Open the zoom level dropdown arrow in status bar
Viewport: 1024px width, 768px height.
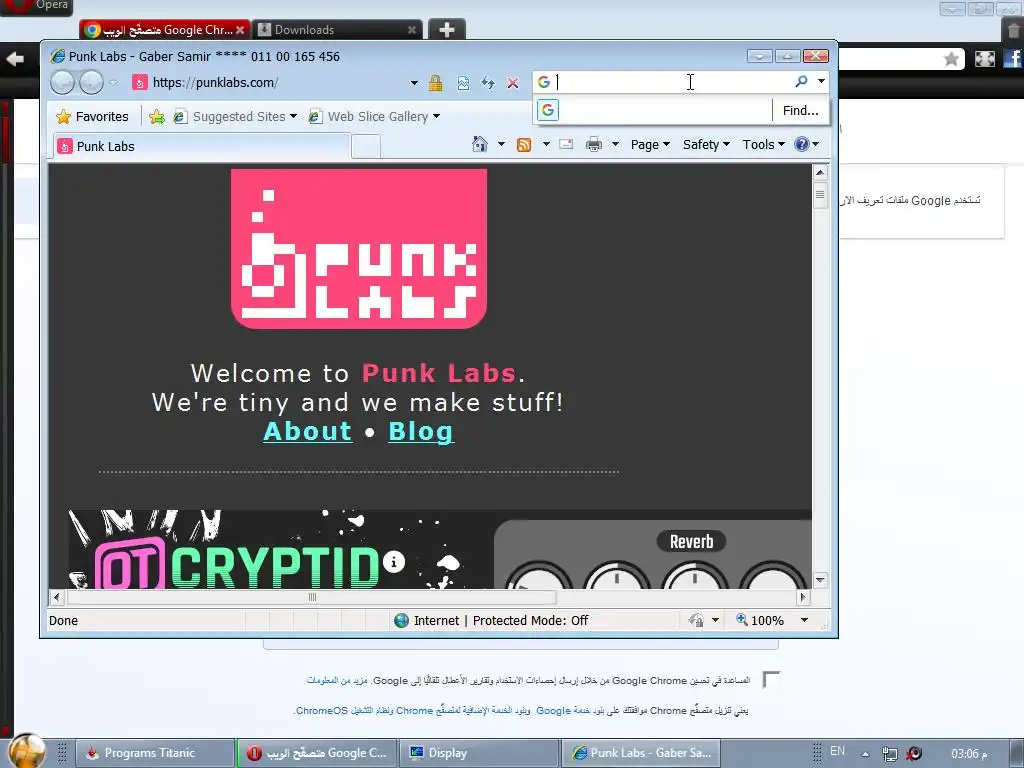point(805,620)
